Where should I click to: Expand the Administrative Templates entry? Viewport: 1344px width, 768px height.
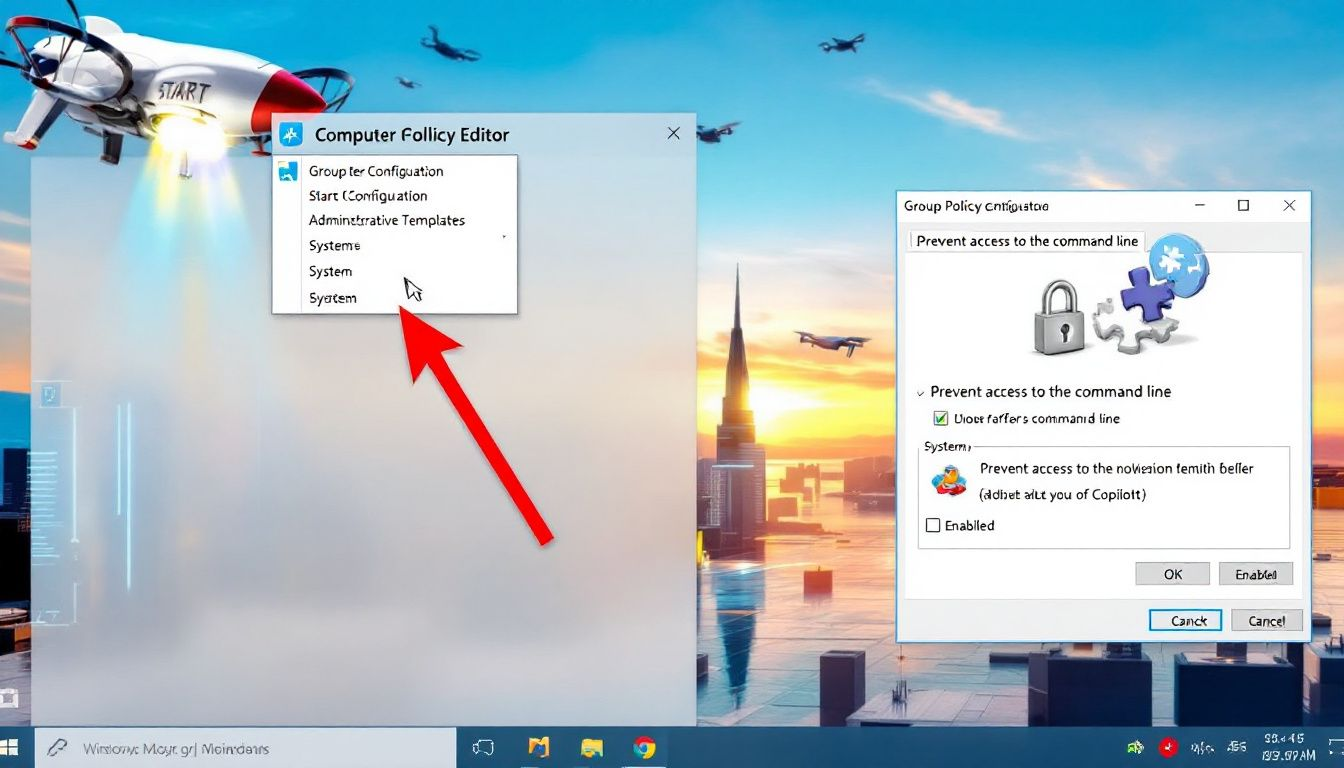[x=386, y=220]
